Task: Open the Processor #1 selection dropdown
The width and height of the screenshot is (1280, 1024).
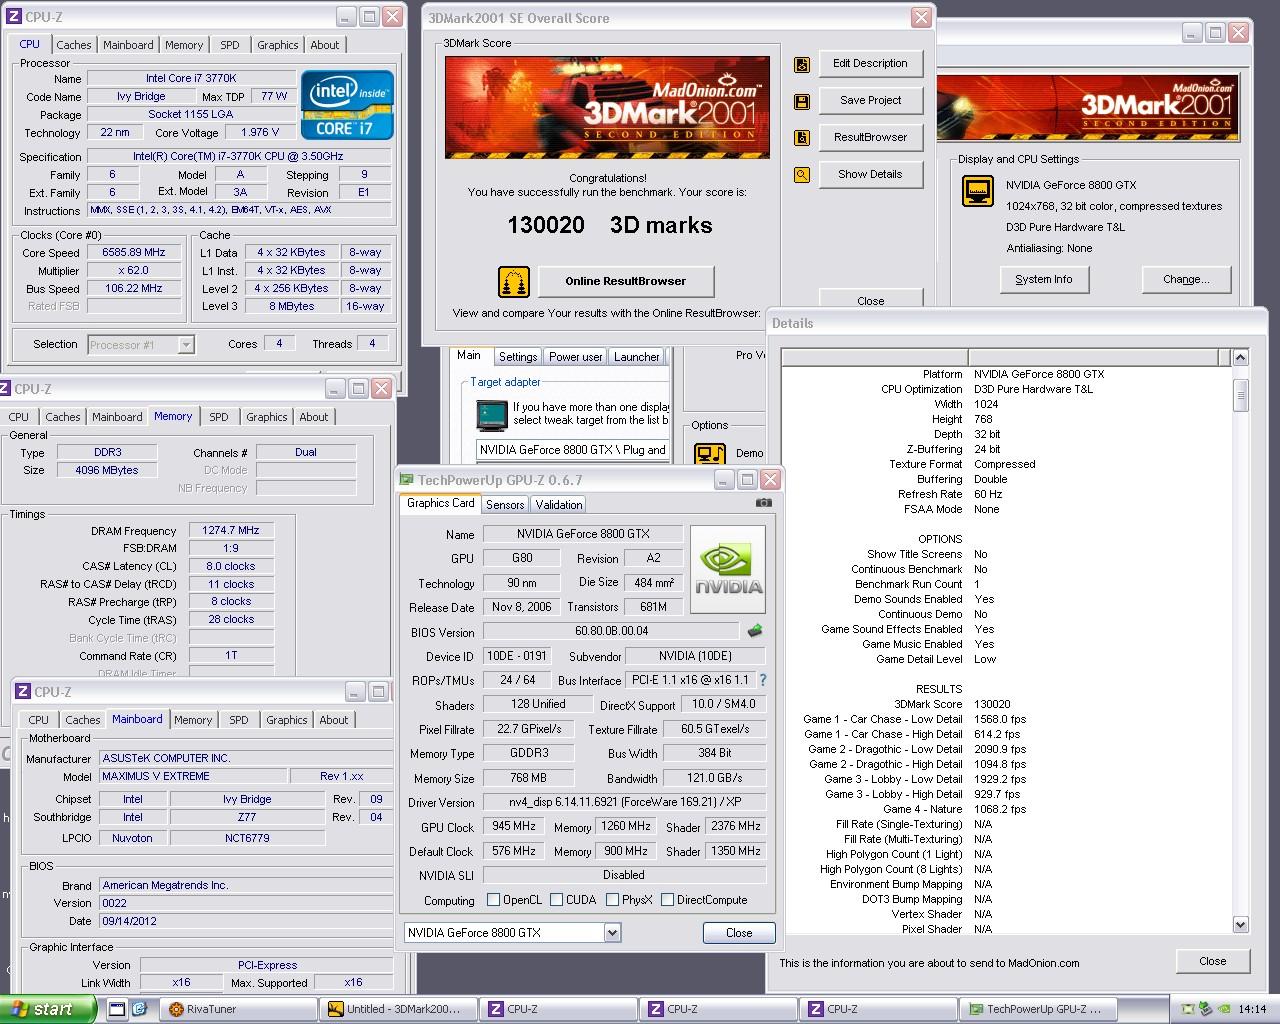Action: click(x=186, y=345)
